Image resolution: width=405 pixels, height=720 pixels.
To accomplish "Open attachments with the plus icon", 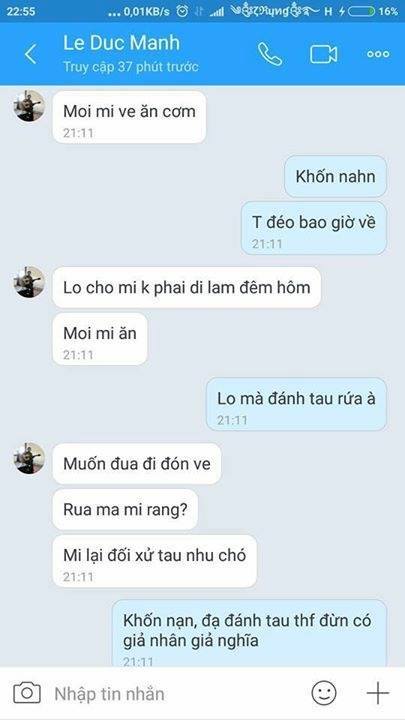I will 378,693.
